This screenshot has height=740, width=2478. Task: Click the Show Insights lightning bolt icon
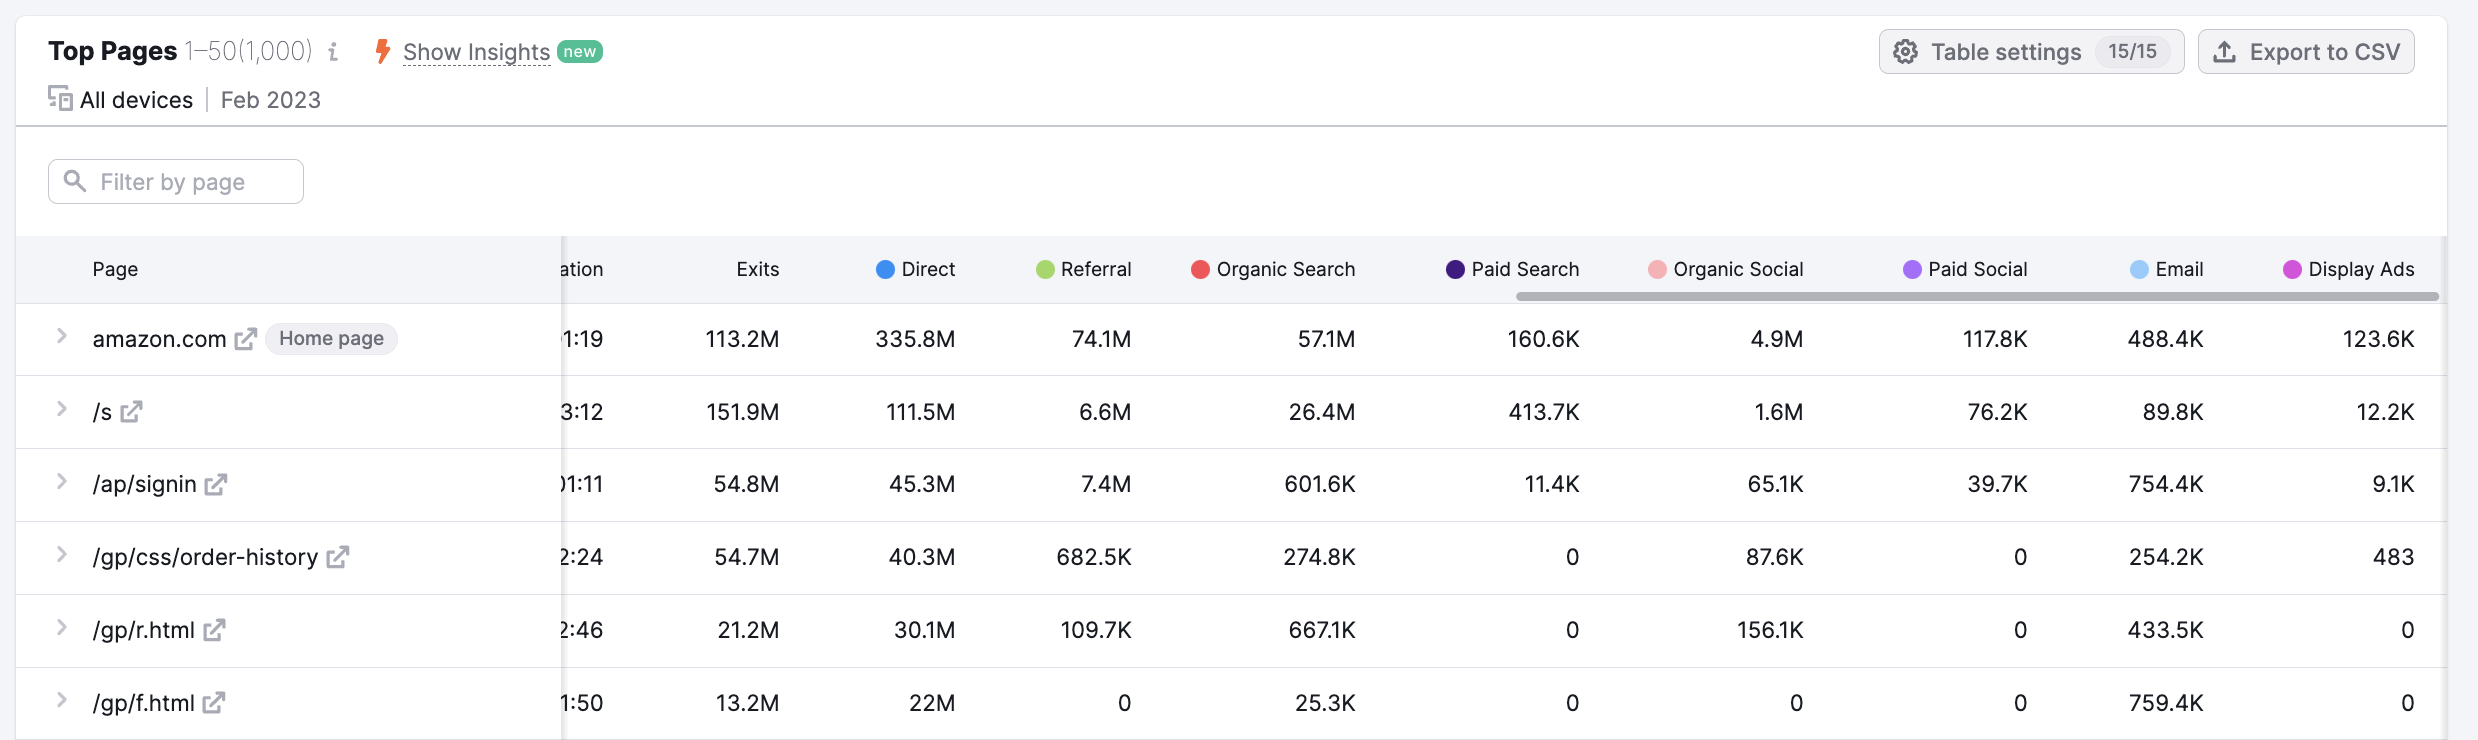[x=382, y=52]
